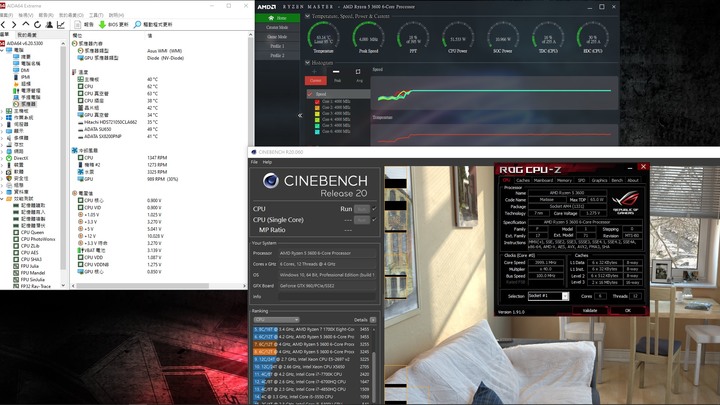
Task: Expand the operating system node in AIDA64 tree
Action: tap(2, 118)
